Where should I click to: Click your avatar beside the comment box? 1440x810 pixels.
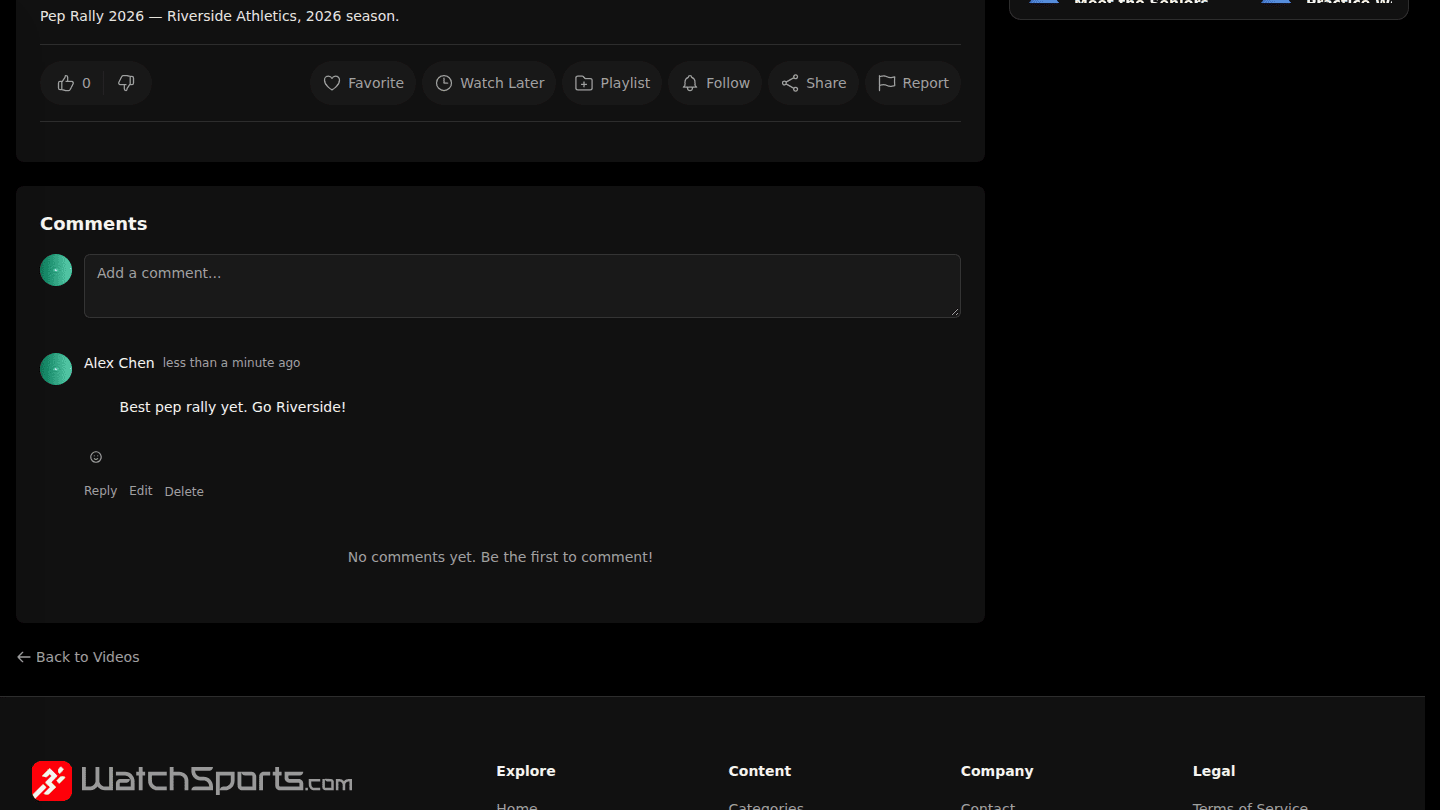point(56,270)
